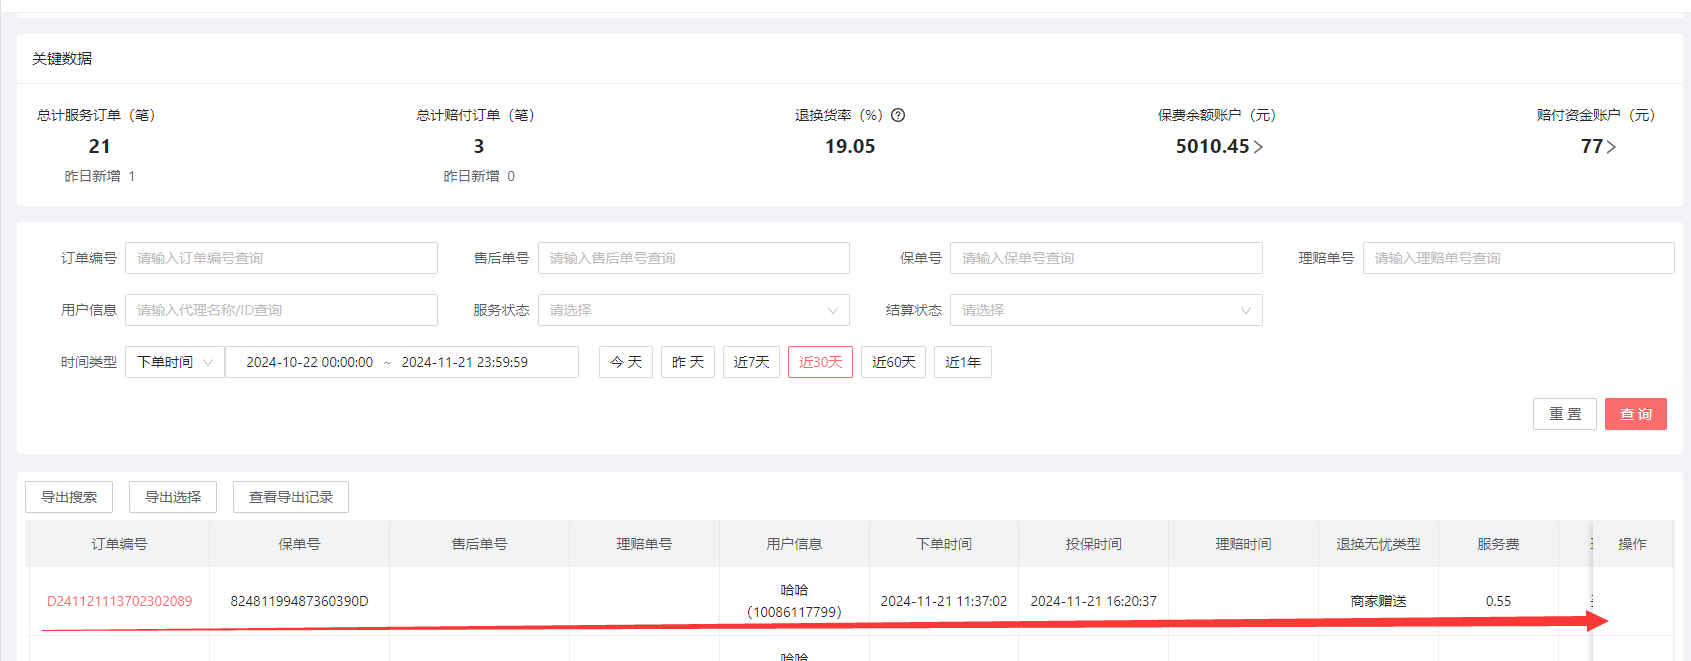Reset filters with the 重置 button
Viewport: 1691px width, 661px height.
point(1564,414)
